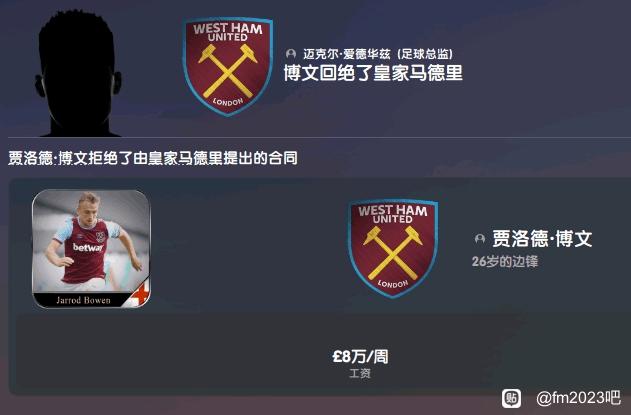Click the England flag on player card
The image size is (631, 415).
tap(141, 295)
